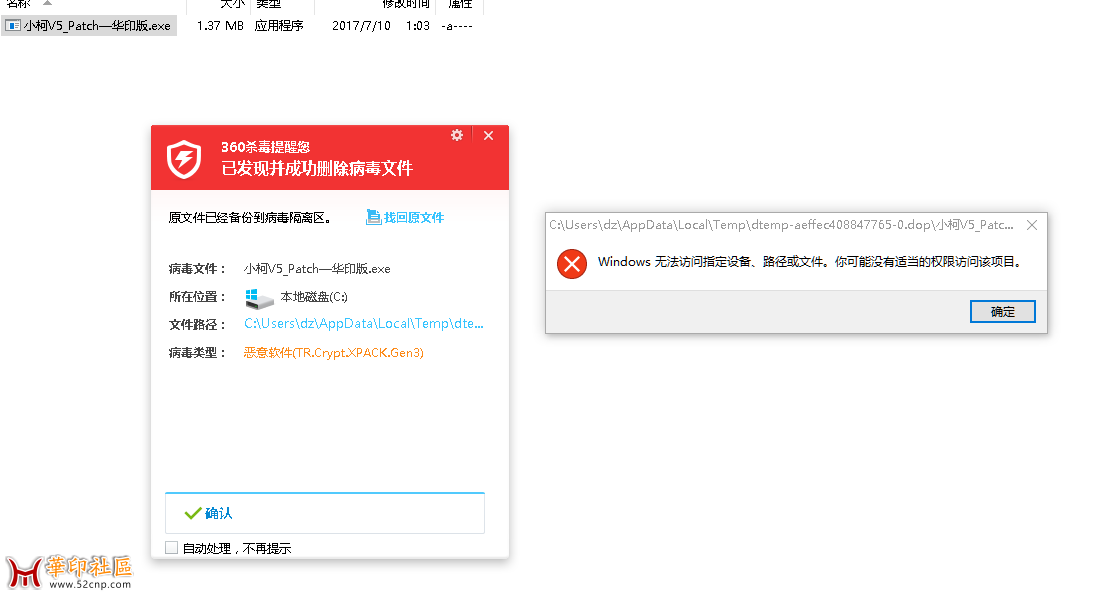Click the 360 shield logo icon
The image size is (1099, 597).
click(x=184, y=159)
